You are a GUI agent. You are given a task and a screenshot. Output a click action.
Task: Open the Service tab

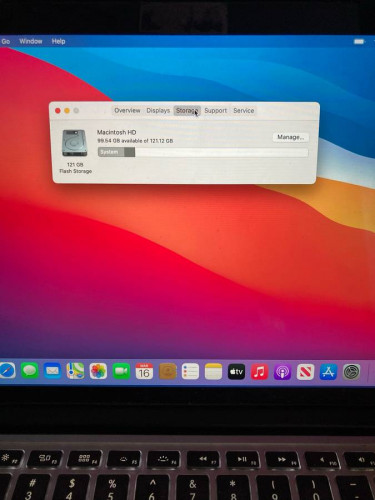[244, 111]
